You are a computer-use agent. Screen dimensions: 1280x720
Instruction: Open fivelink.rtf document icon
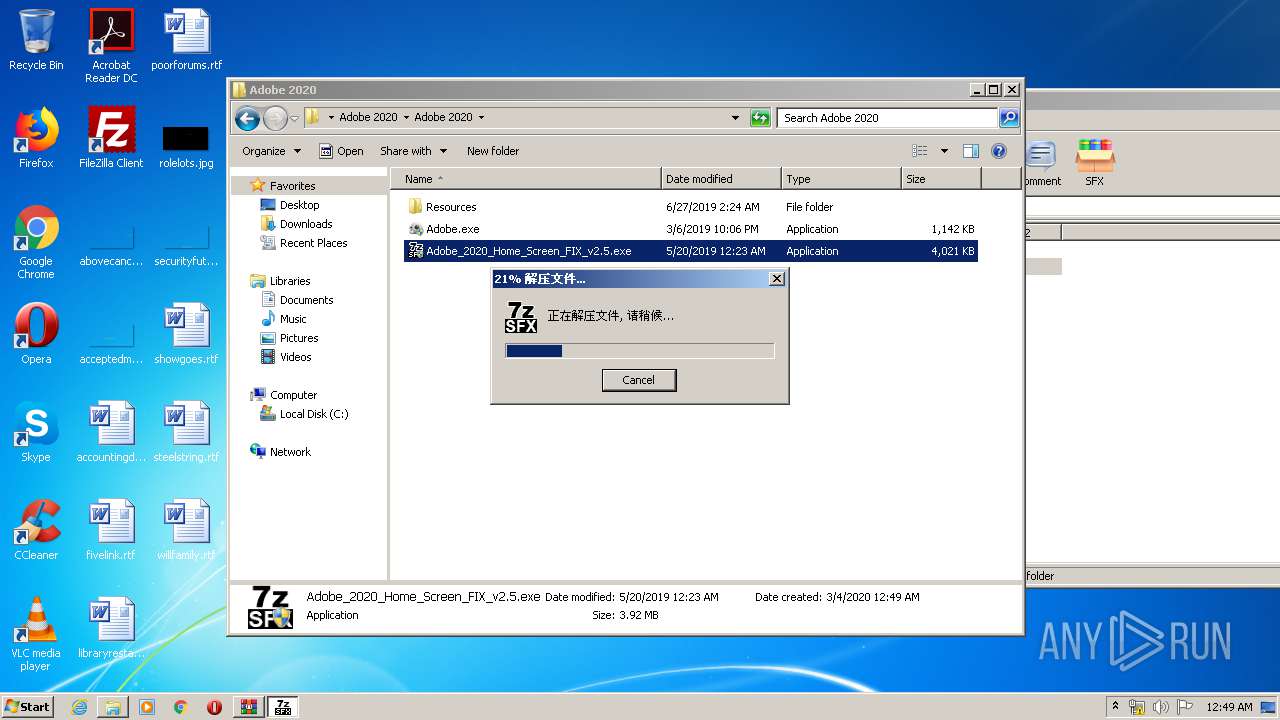(111, 530)
